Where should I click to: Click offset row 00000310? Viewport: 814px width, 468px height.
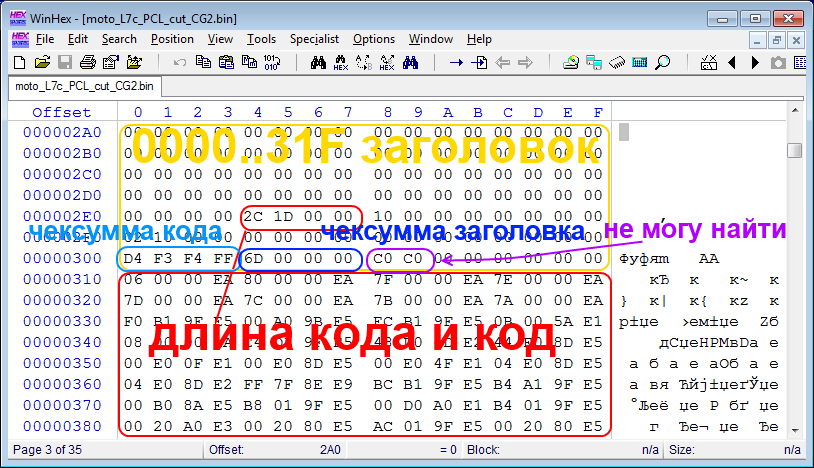[x=62, y=279]
